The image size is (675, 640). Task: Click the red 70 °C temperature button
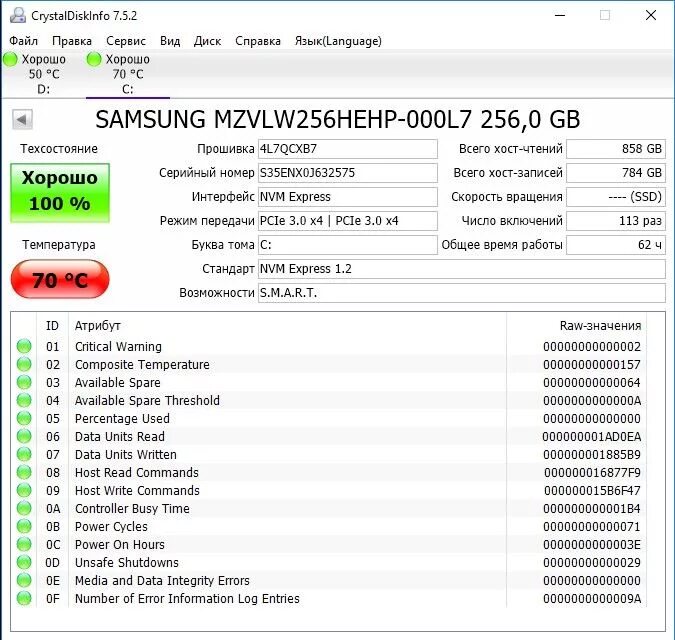[60, 279]
